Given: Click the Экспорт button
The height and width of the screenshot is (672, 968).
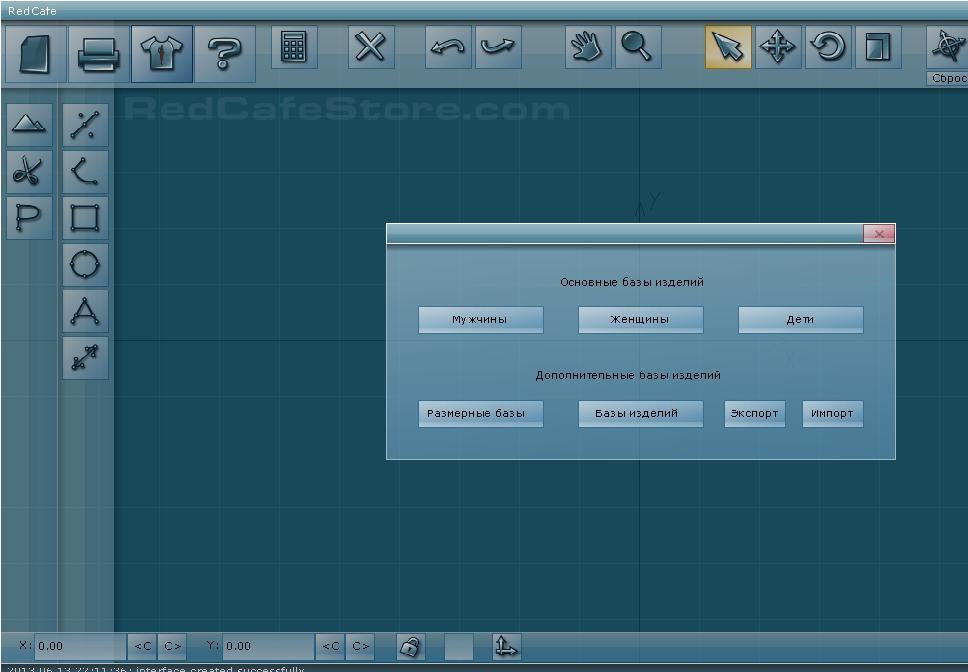Looking at the screenshot, I should coord(755,413).
